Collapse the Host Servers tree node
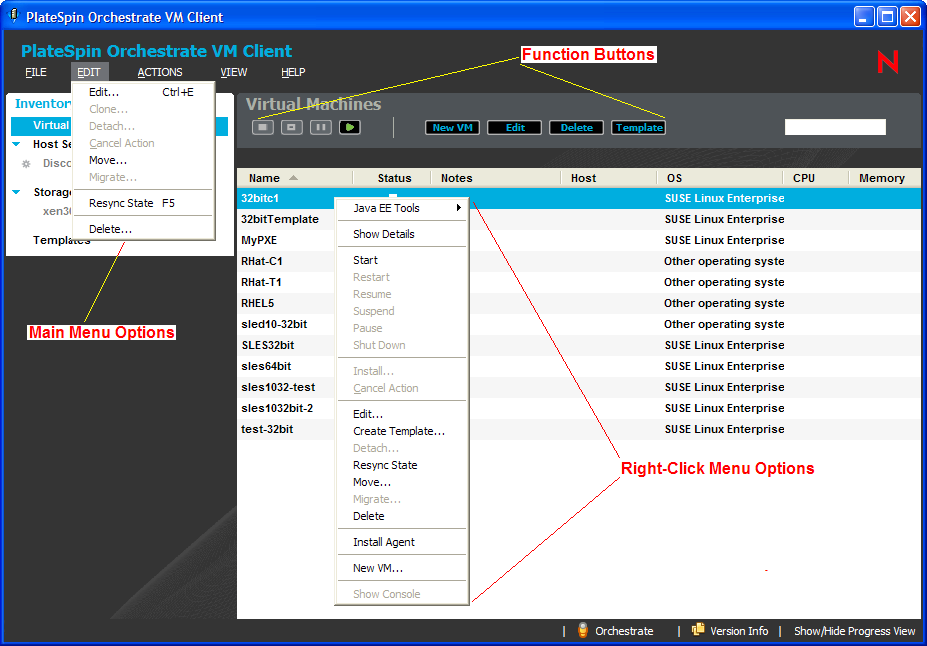927x646 pixels. pos(17,144)
